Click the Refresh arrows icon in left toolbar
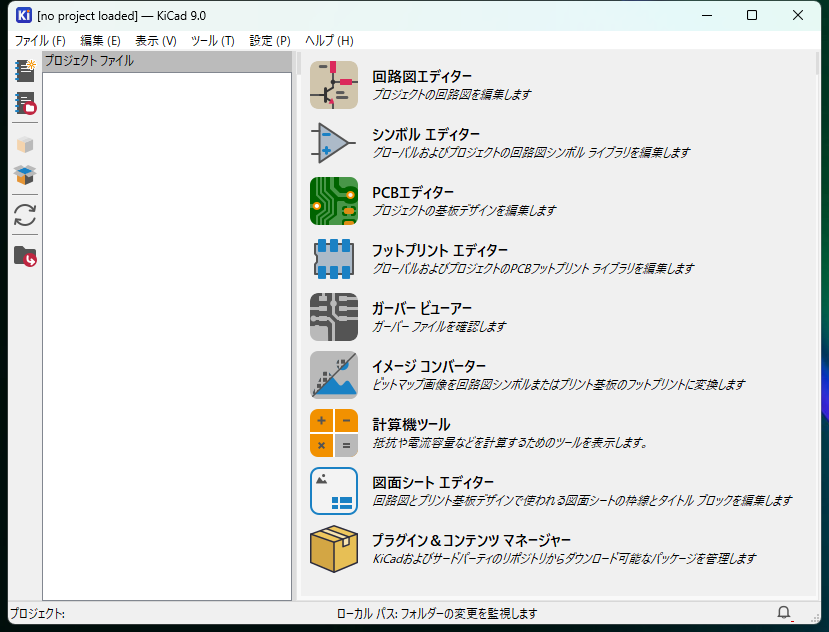The width and height of the screenshot is (829, 632). point(25,215)
